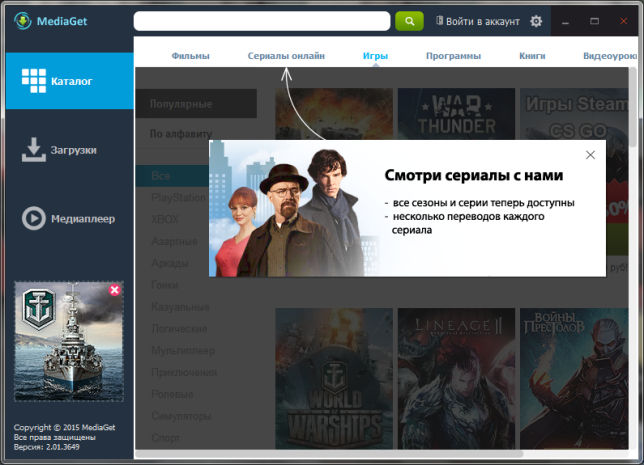644x465 pixels.
Task: Open the Войны Престолов game card
Action: coord(574,378)
